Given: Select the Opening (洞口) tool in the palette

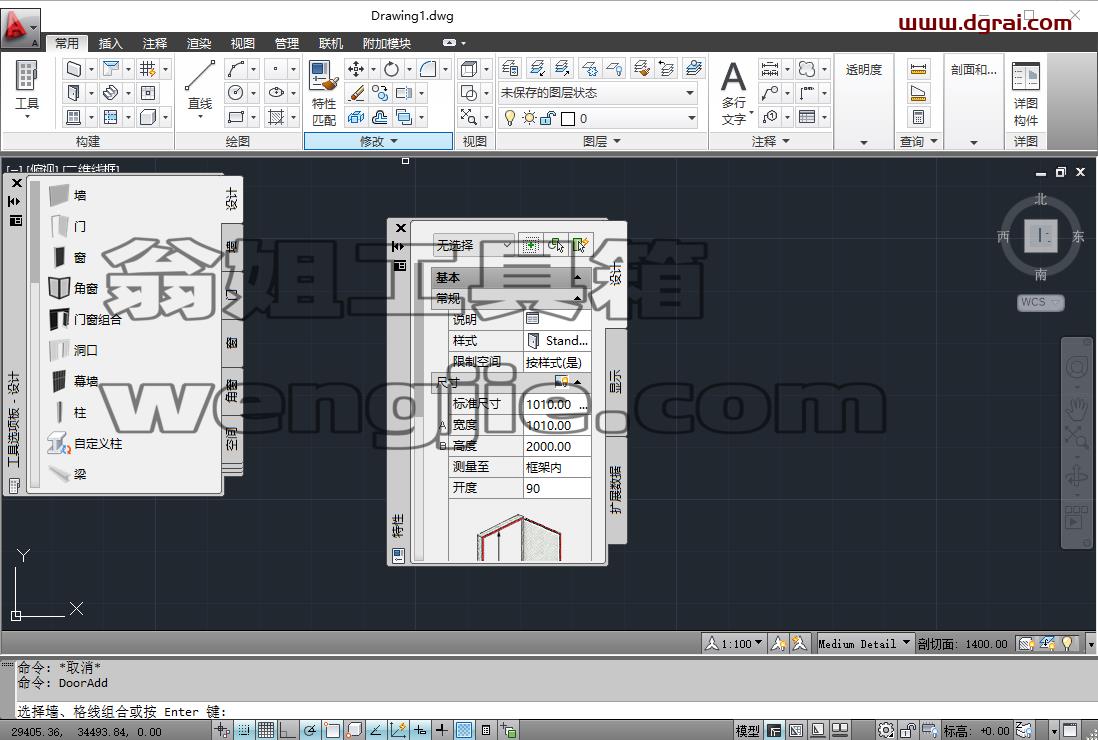Looking at the screenshot, I should 74,350.
